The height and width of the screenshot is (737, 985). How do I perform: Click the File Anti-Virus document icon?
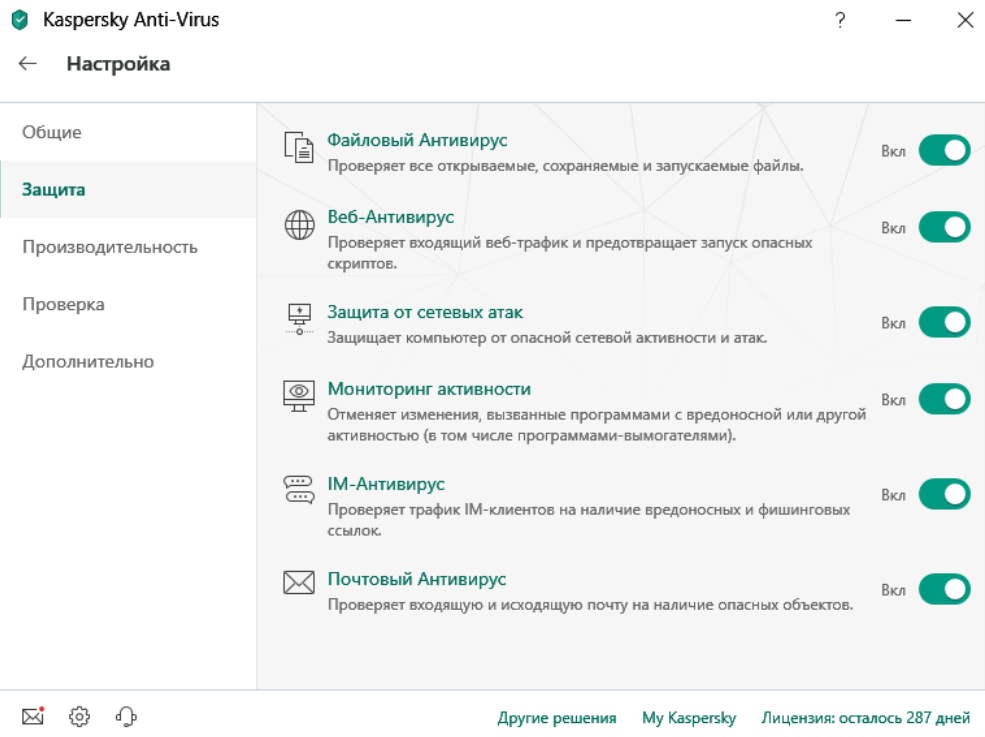[299, 147]
